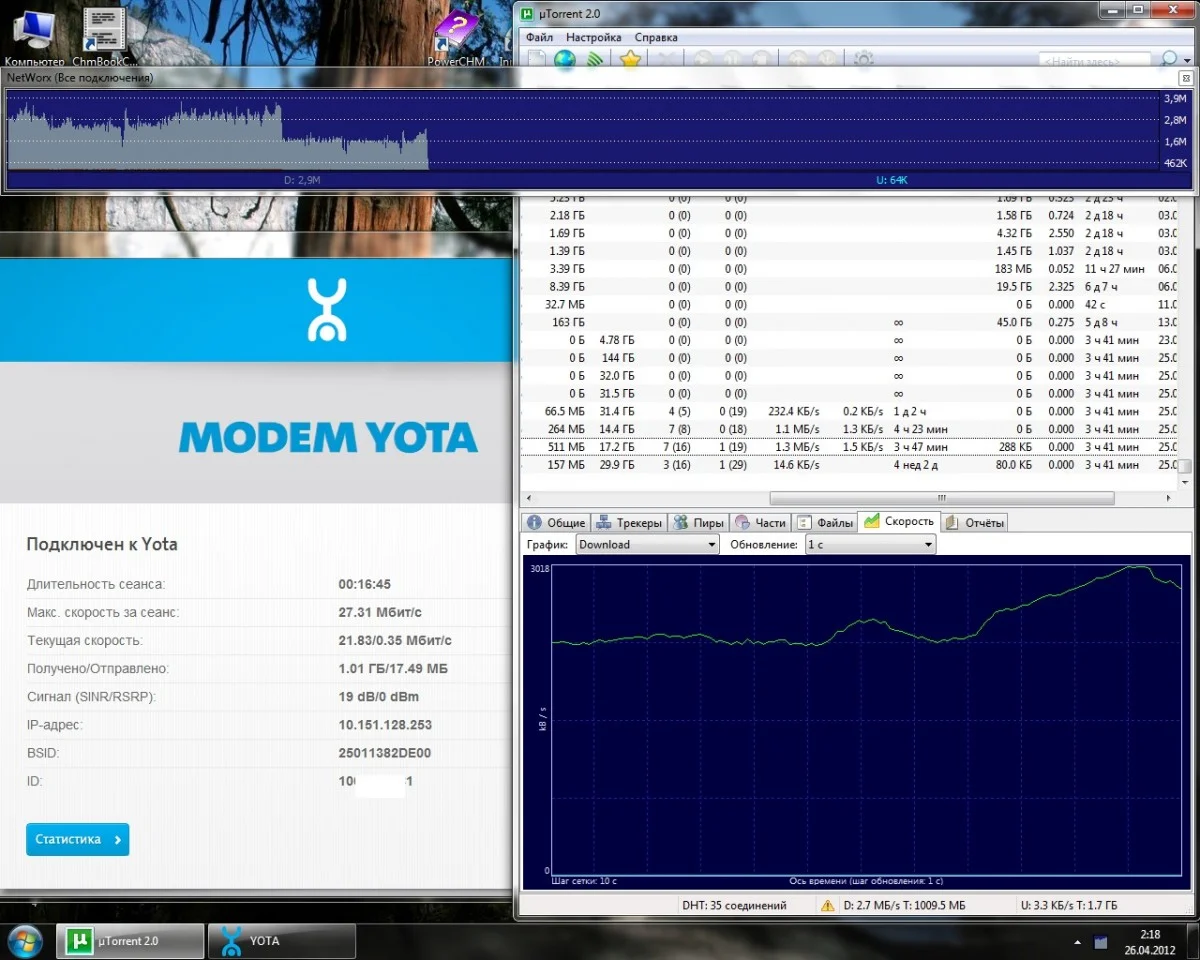
Task: Close the NetWorx graph window
Action: [x=1186, y=77]
